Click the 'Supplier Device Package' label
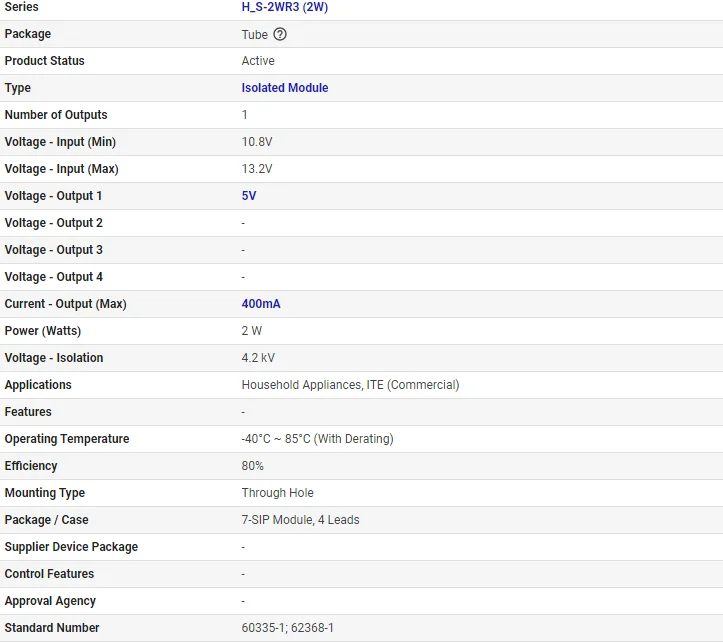This screenshot has width=723, height=642. (71, 547)
